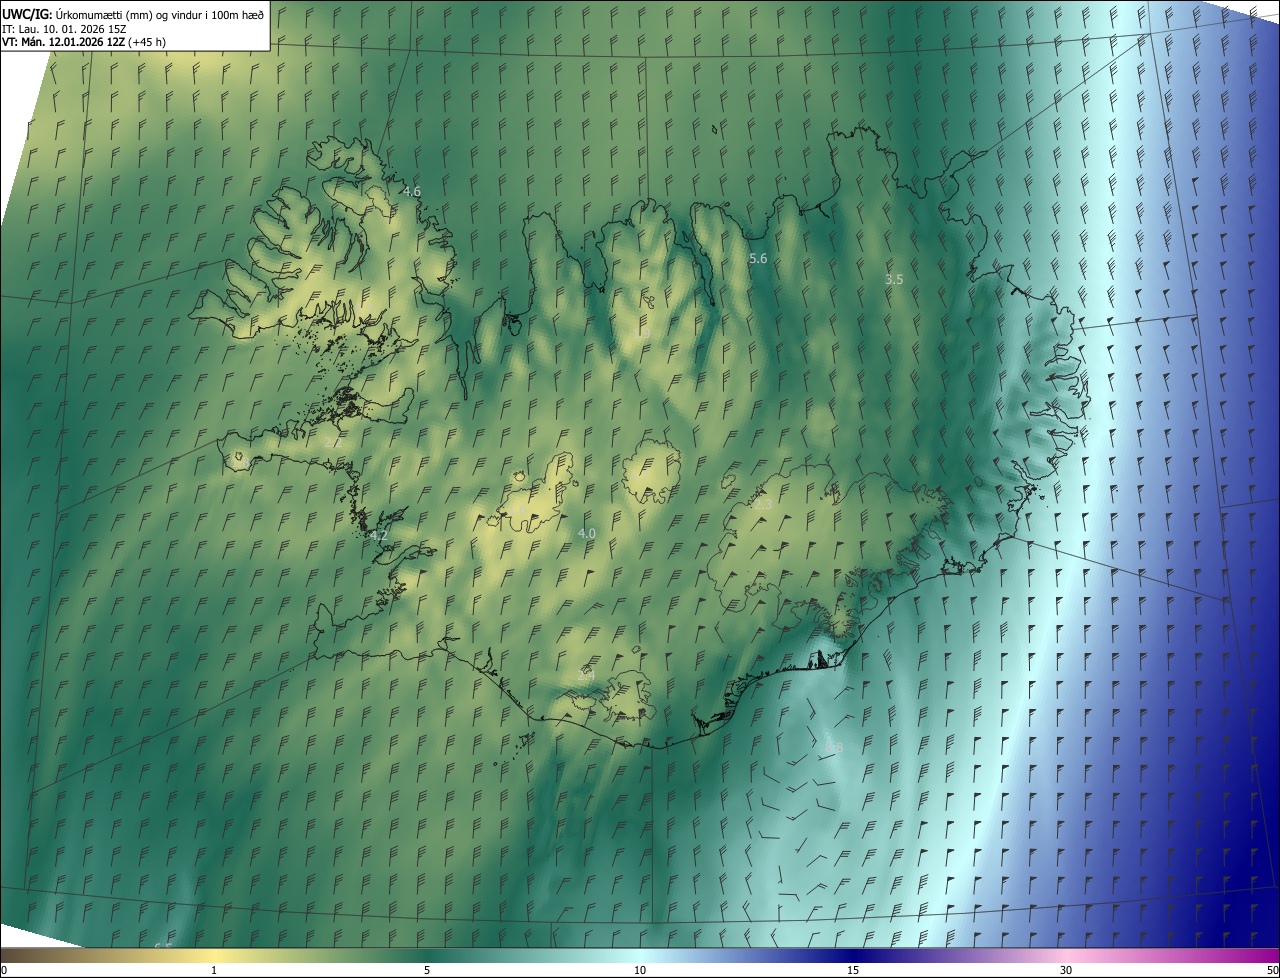This screenshot has height=978, width=1280.
Task: Click the 4.6 value label near Westfjords
Action: click(x=411, y=191)
